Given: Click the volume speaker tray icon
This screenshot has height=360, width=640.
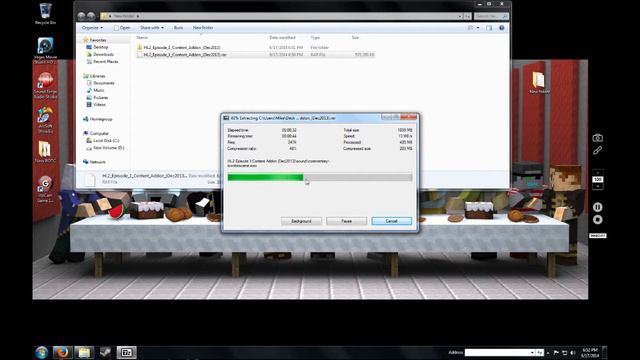Looking at the screenshot, I should (x=573, y=353).
